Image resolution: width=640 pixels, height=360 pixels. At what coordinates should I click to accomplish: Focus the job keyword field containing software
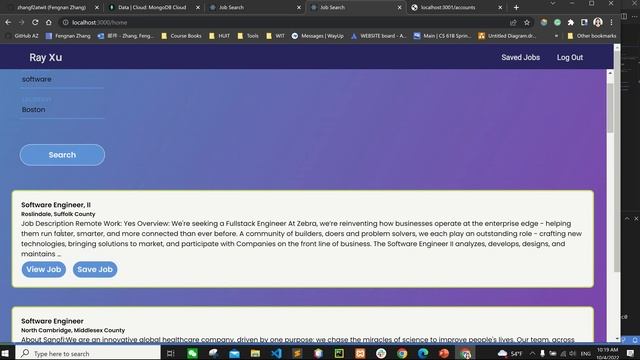click(x=62, y=79)
